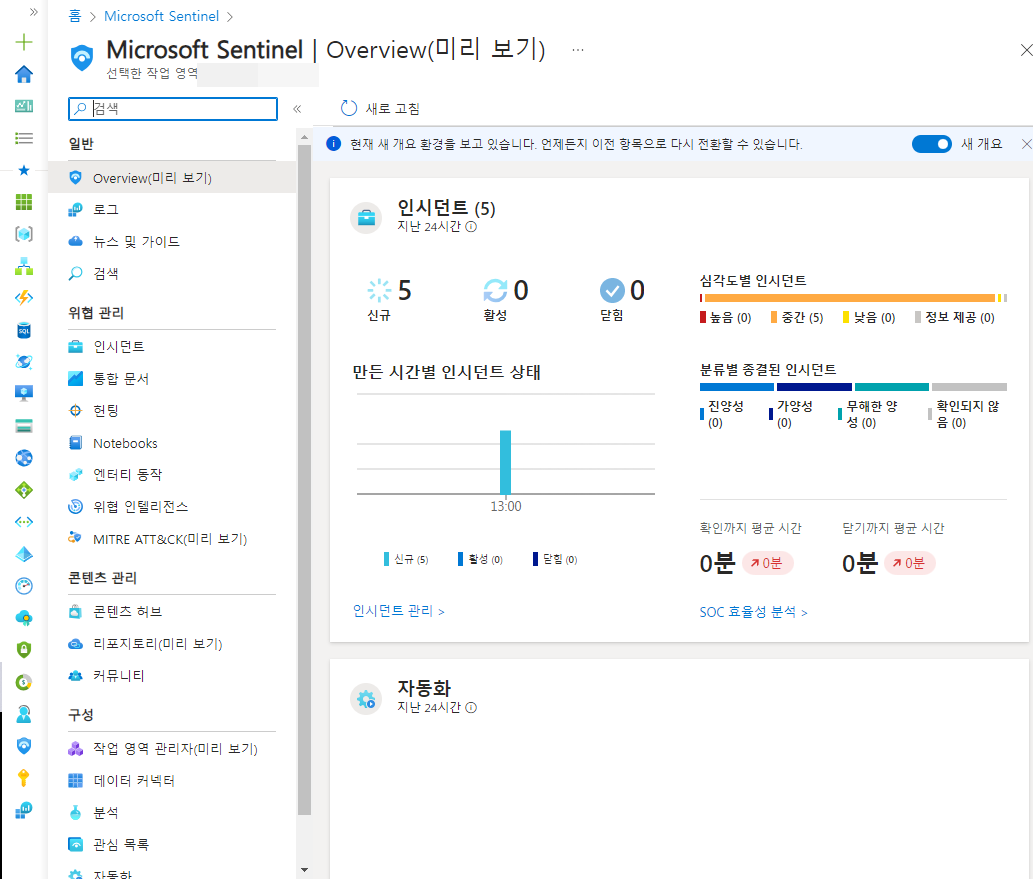Viewport: 1033px width, 879px height.
Task: Click the incident bar at 13:00
Action: 505,462
